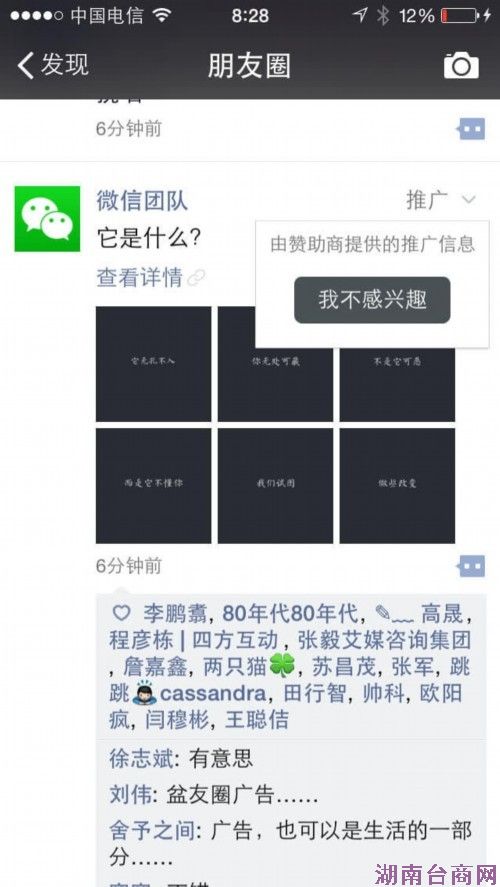The height and width of the screenshot is (887, 500).
Task: Open middle bottom ad image 我们试图
Action: coord(275,486)
